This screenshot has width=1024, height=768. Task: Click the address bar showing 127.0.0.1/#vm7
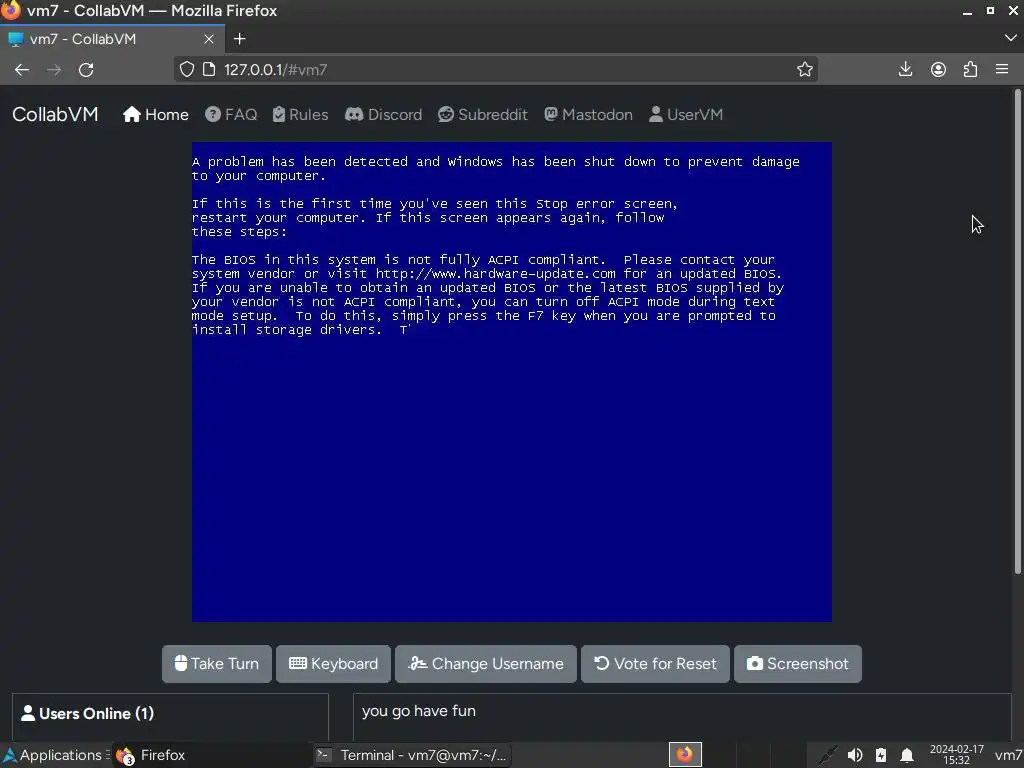496,69
